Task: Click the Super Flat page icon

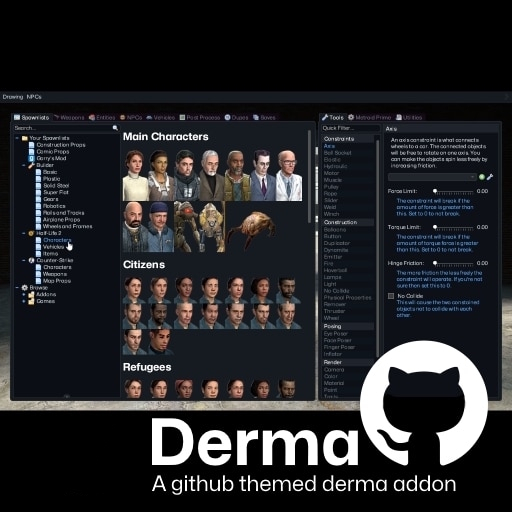Action: [x=39, y=192]
